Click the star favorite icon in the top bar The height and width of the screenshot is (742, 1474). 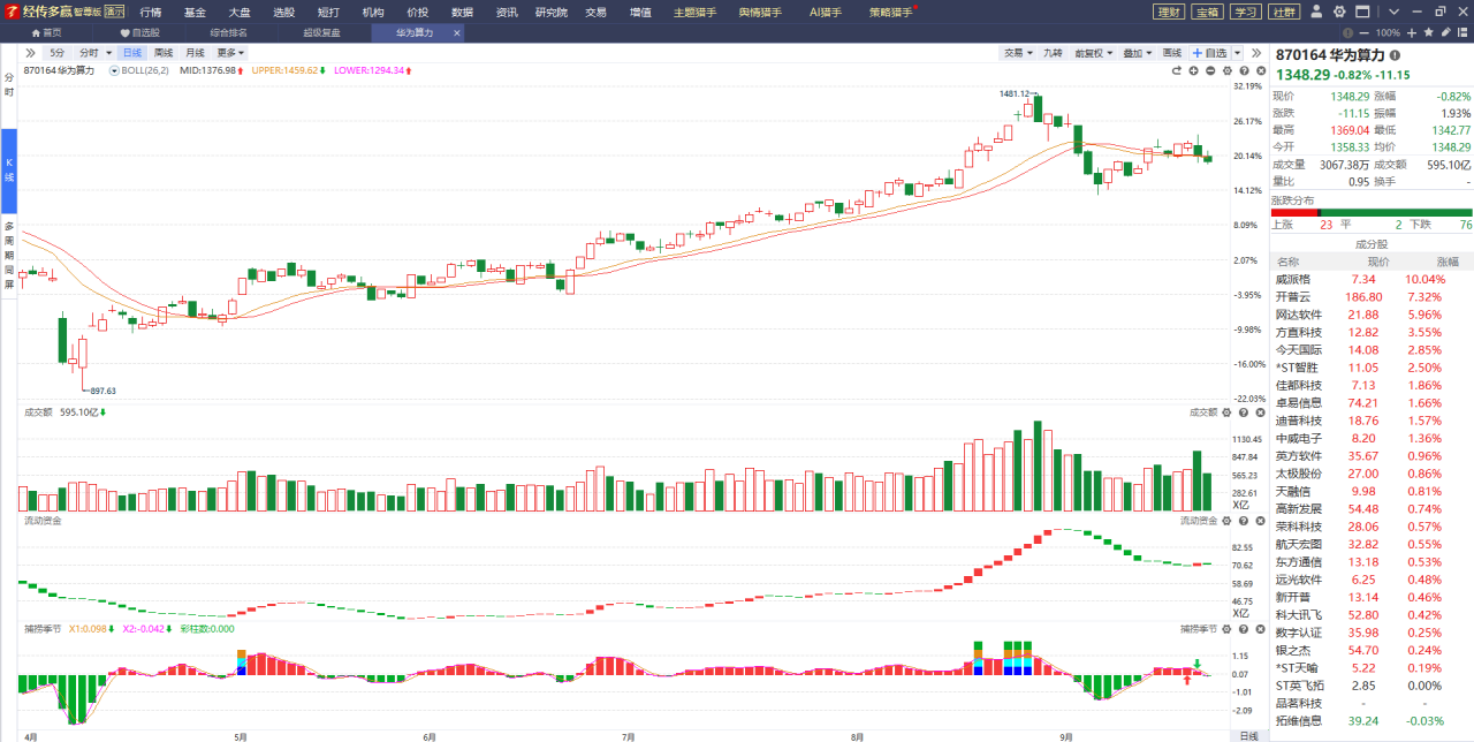[1429, 32]
